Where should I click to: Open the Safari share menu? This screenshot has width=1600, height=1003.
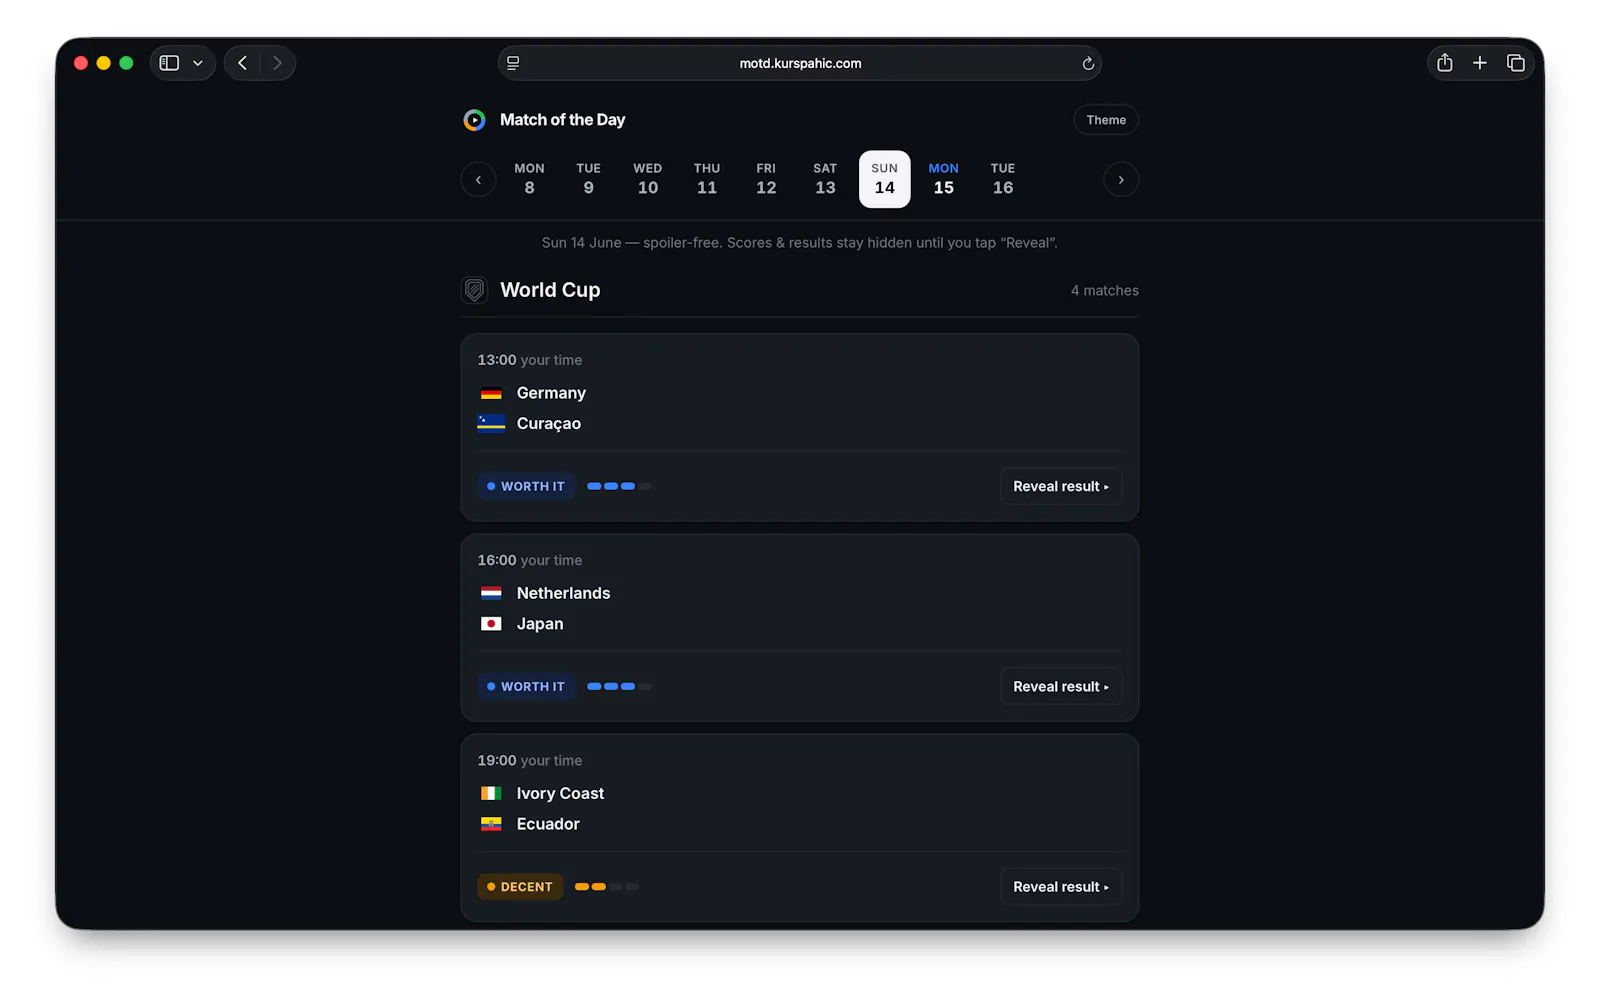pos(1445,63)
